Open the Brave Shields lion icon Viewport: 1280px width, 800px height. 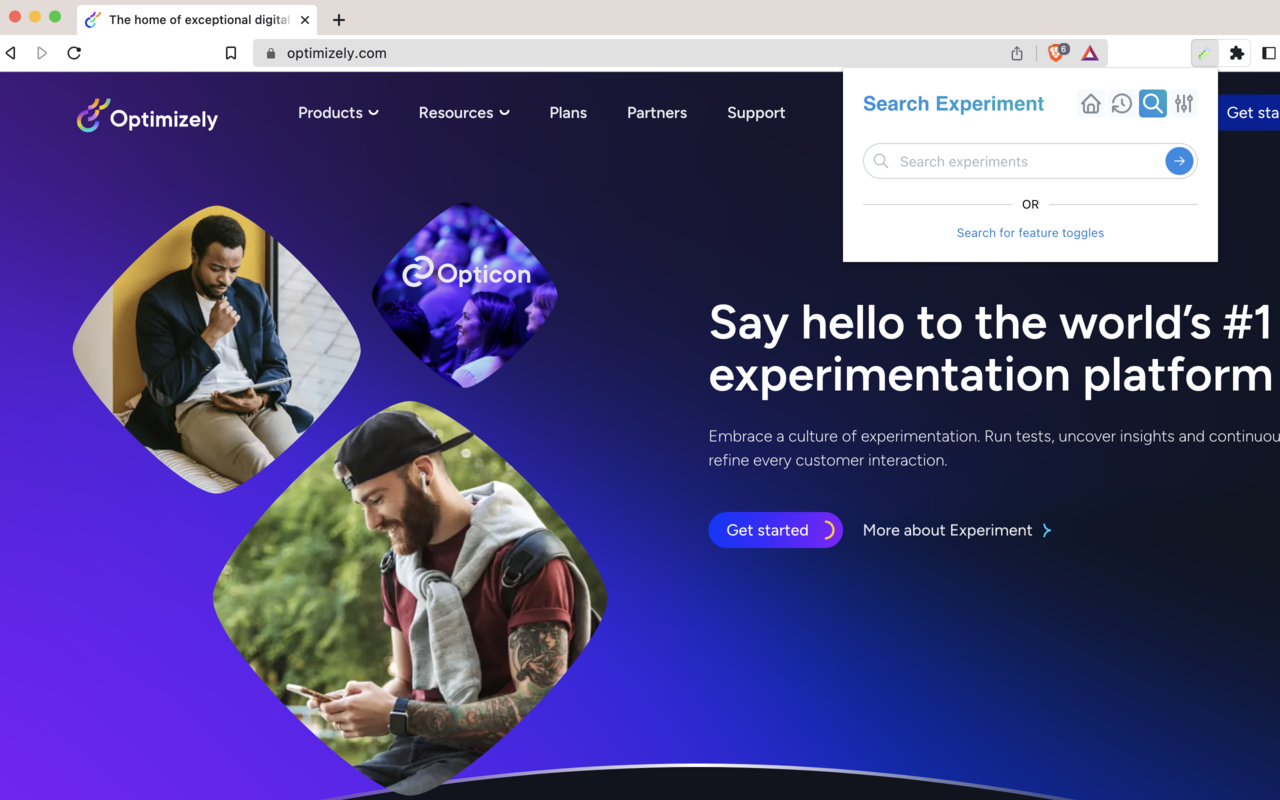(x=1057, y=53)
